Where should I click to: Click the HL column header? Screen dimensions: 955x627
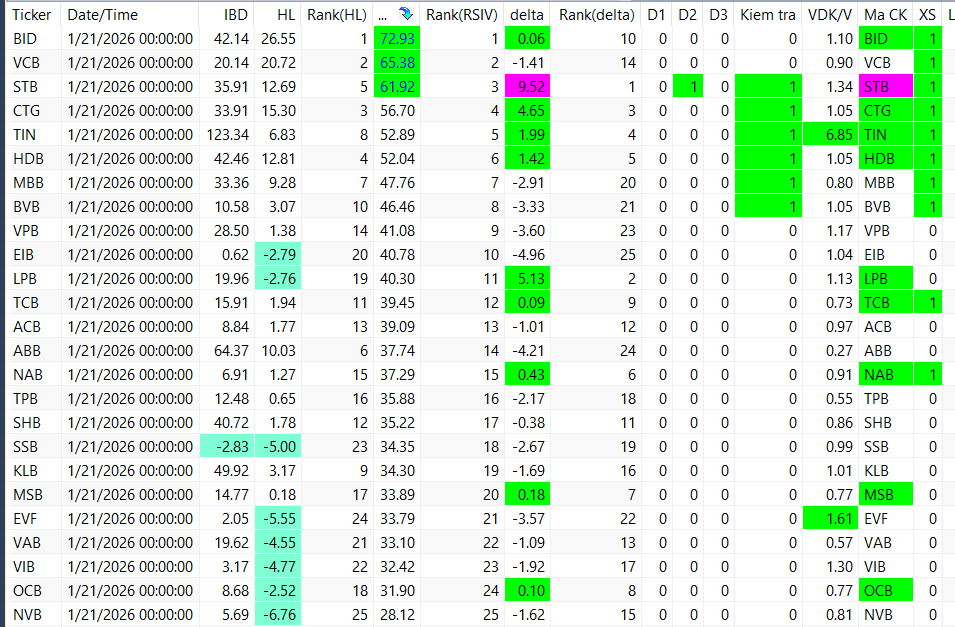286,15
